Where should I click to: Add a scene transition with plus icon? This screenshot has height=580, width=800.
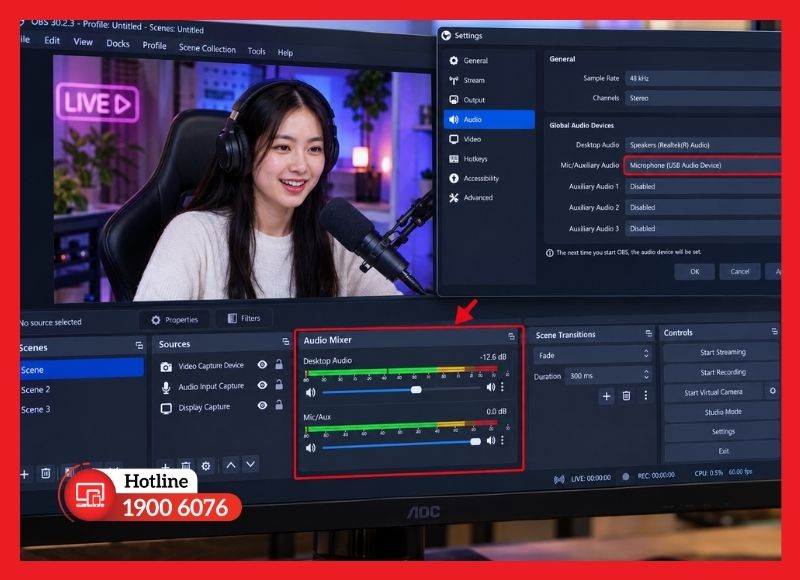[x=607, y=396]
